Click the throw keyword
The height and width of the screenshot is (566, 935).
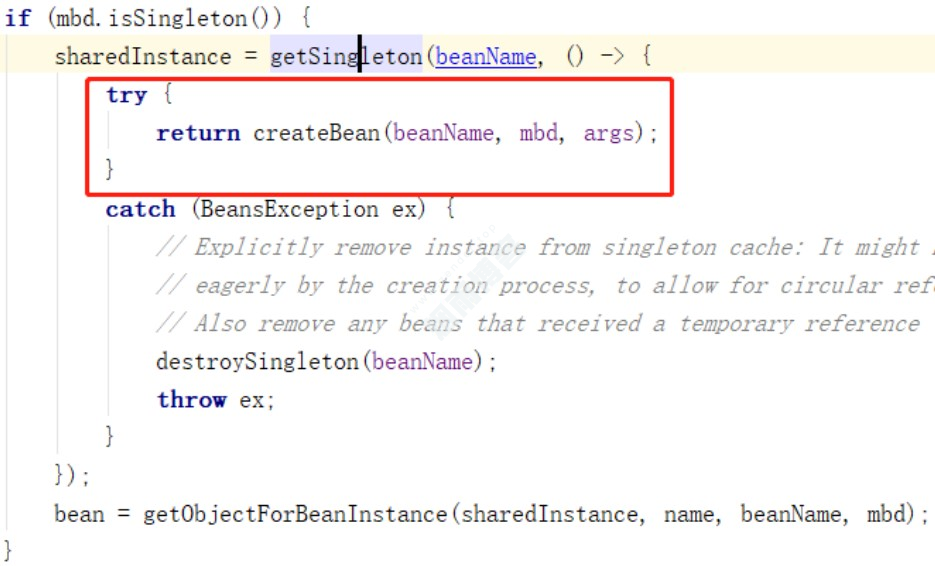pyautogui.click(x=191, y=399)
